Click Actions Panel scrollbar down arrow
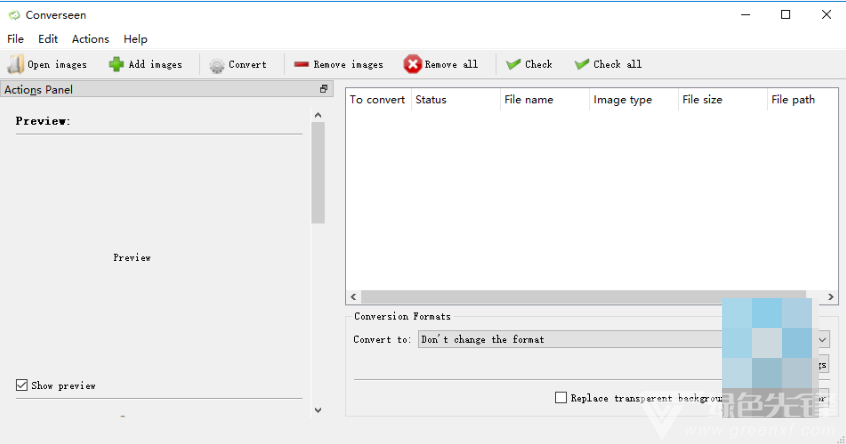The image size is (846, 444). tap(318, 410)
